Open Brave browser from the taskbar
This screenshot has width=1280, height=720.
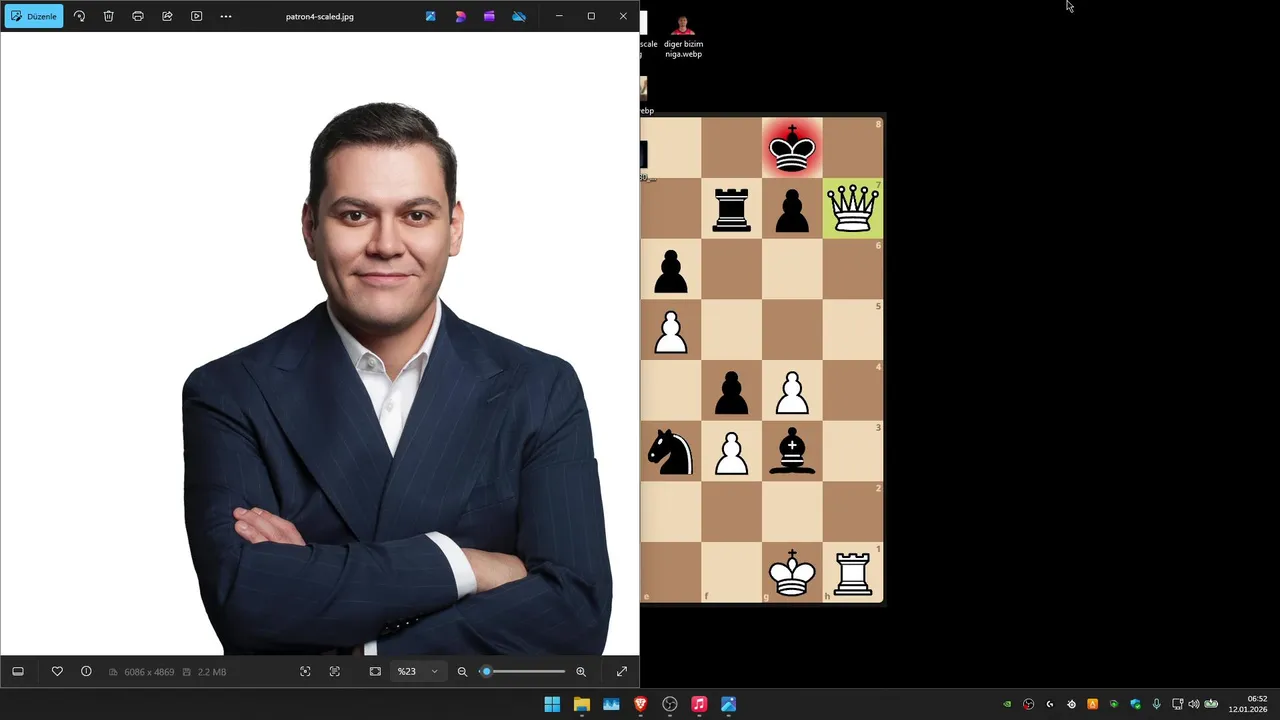point(640,704)
